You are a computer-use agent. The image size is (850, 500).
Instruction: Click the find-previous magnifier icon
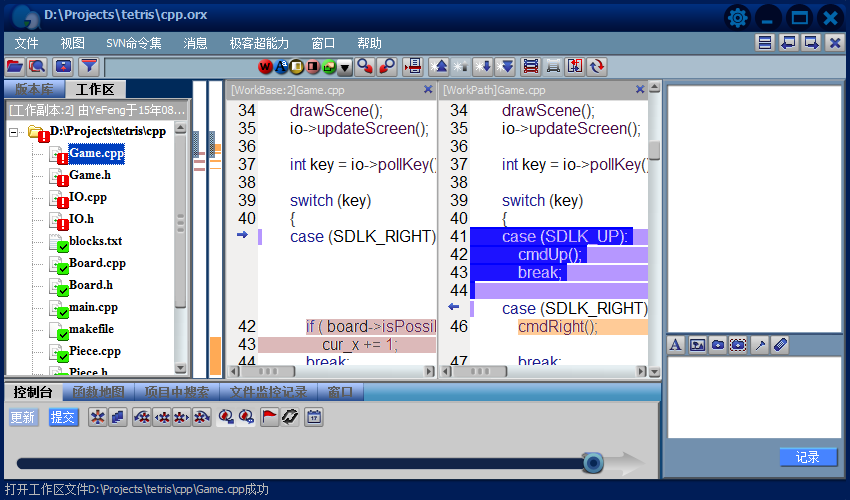(x=387, y=67)
